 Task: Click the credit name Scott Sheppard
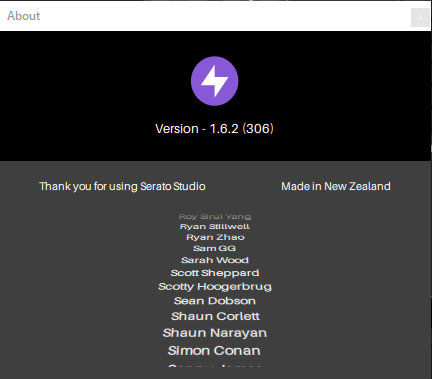tap(215, 273)
